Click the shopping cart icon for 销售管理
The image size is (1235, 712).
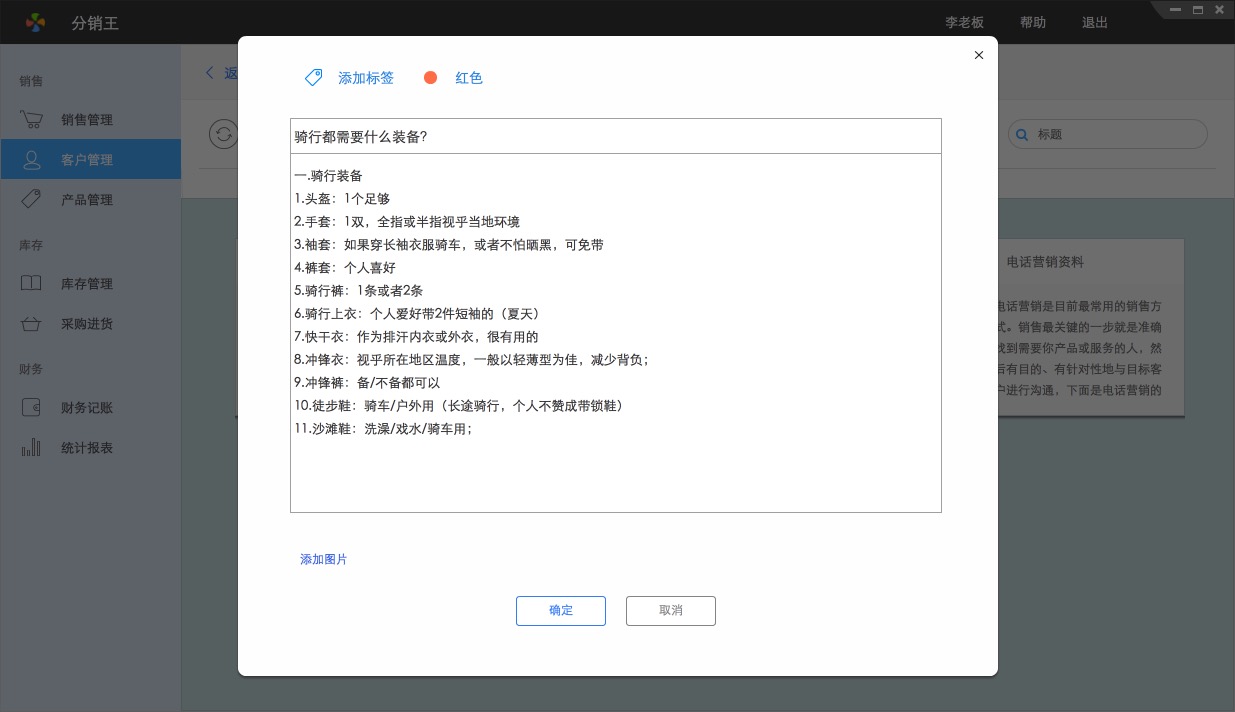pos(31,120)
